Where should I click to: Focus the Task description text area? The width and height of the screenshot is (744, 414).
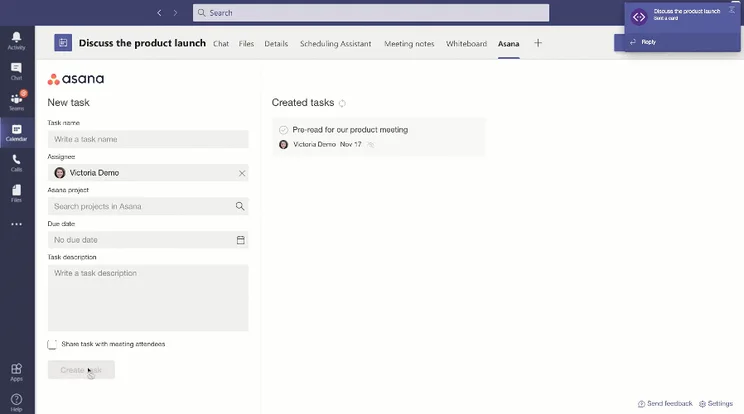(148, 298)
